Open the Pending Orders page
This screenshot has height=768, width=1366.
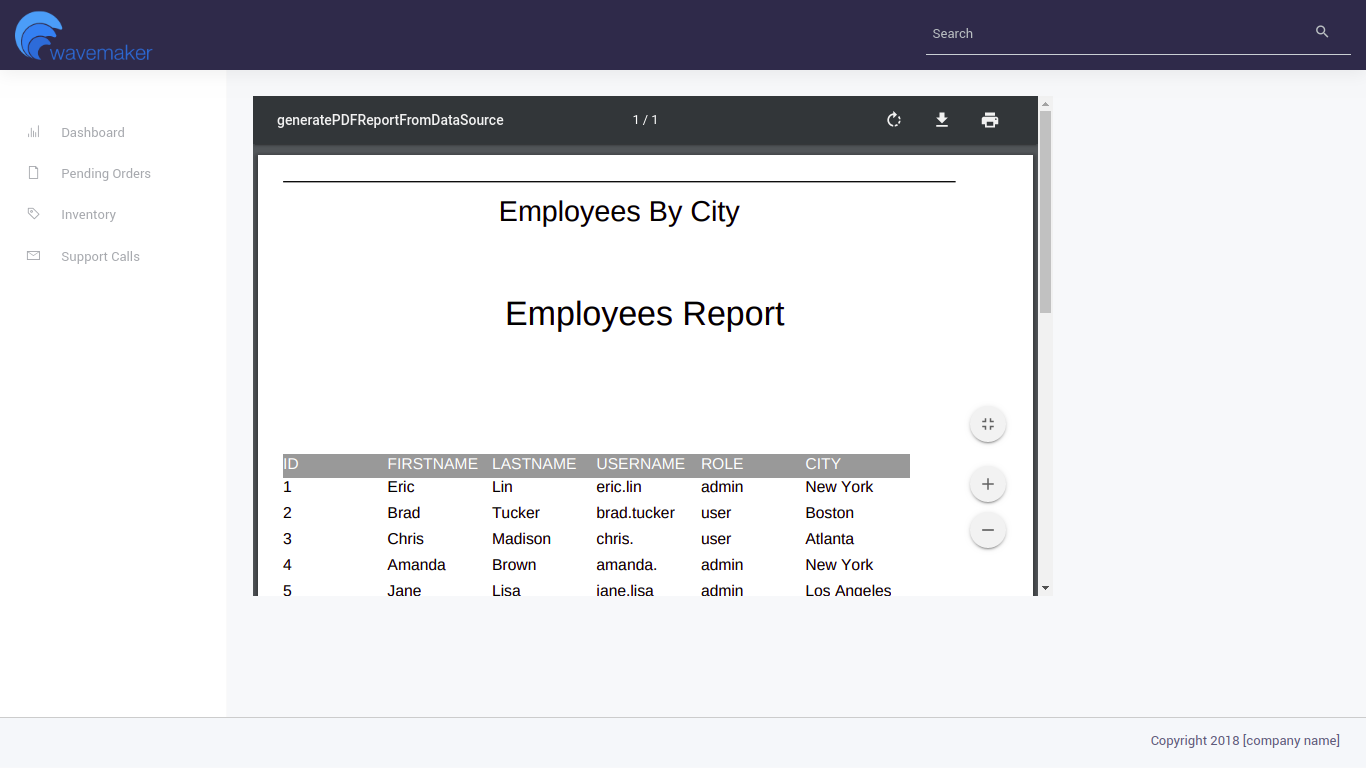coord(106,173)
